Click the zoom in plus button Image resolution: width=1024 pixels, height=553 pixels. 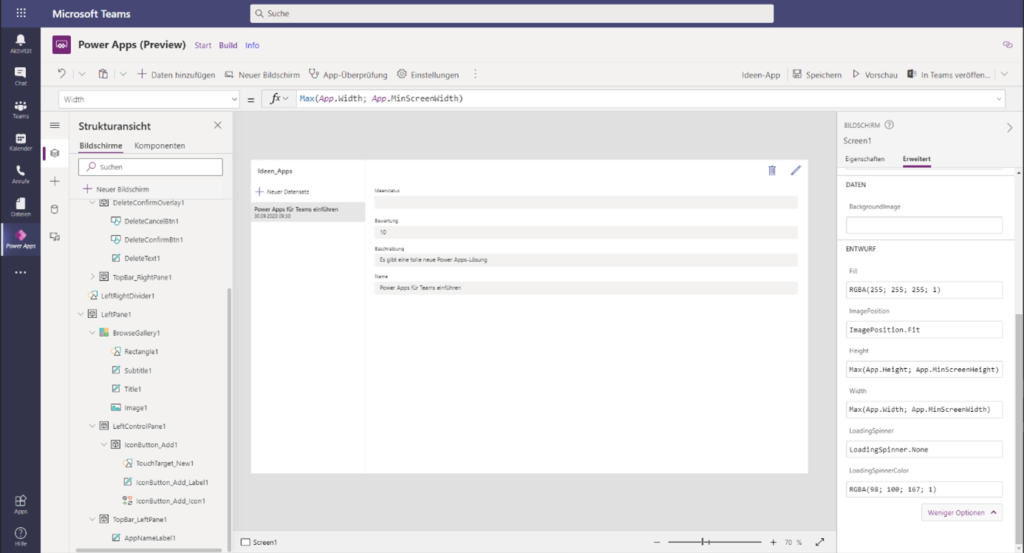(773, 542)
